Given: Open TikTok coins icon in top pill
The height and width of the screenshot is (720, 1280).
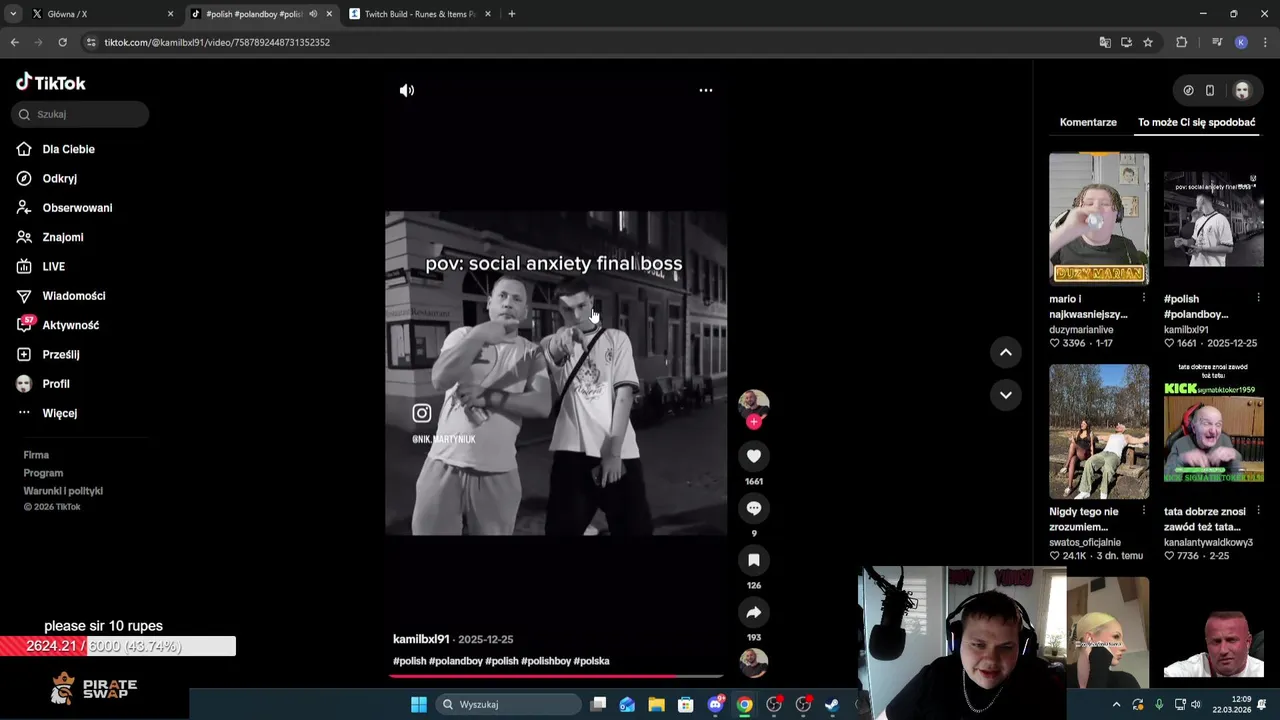Looking at the screenshot, I should (x=1188, y=90).
